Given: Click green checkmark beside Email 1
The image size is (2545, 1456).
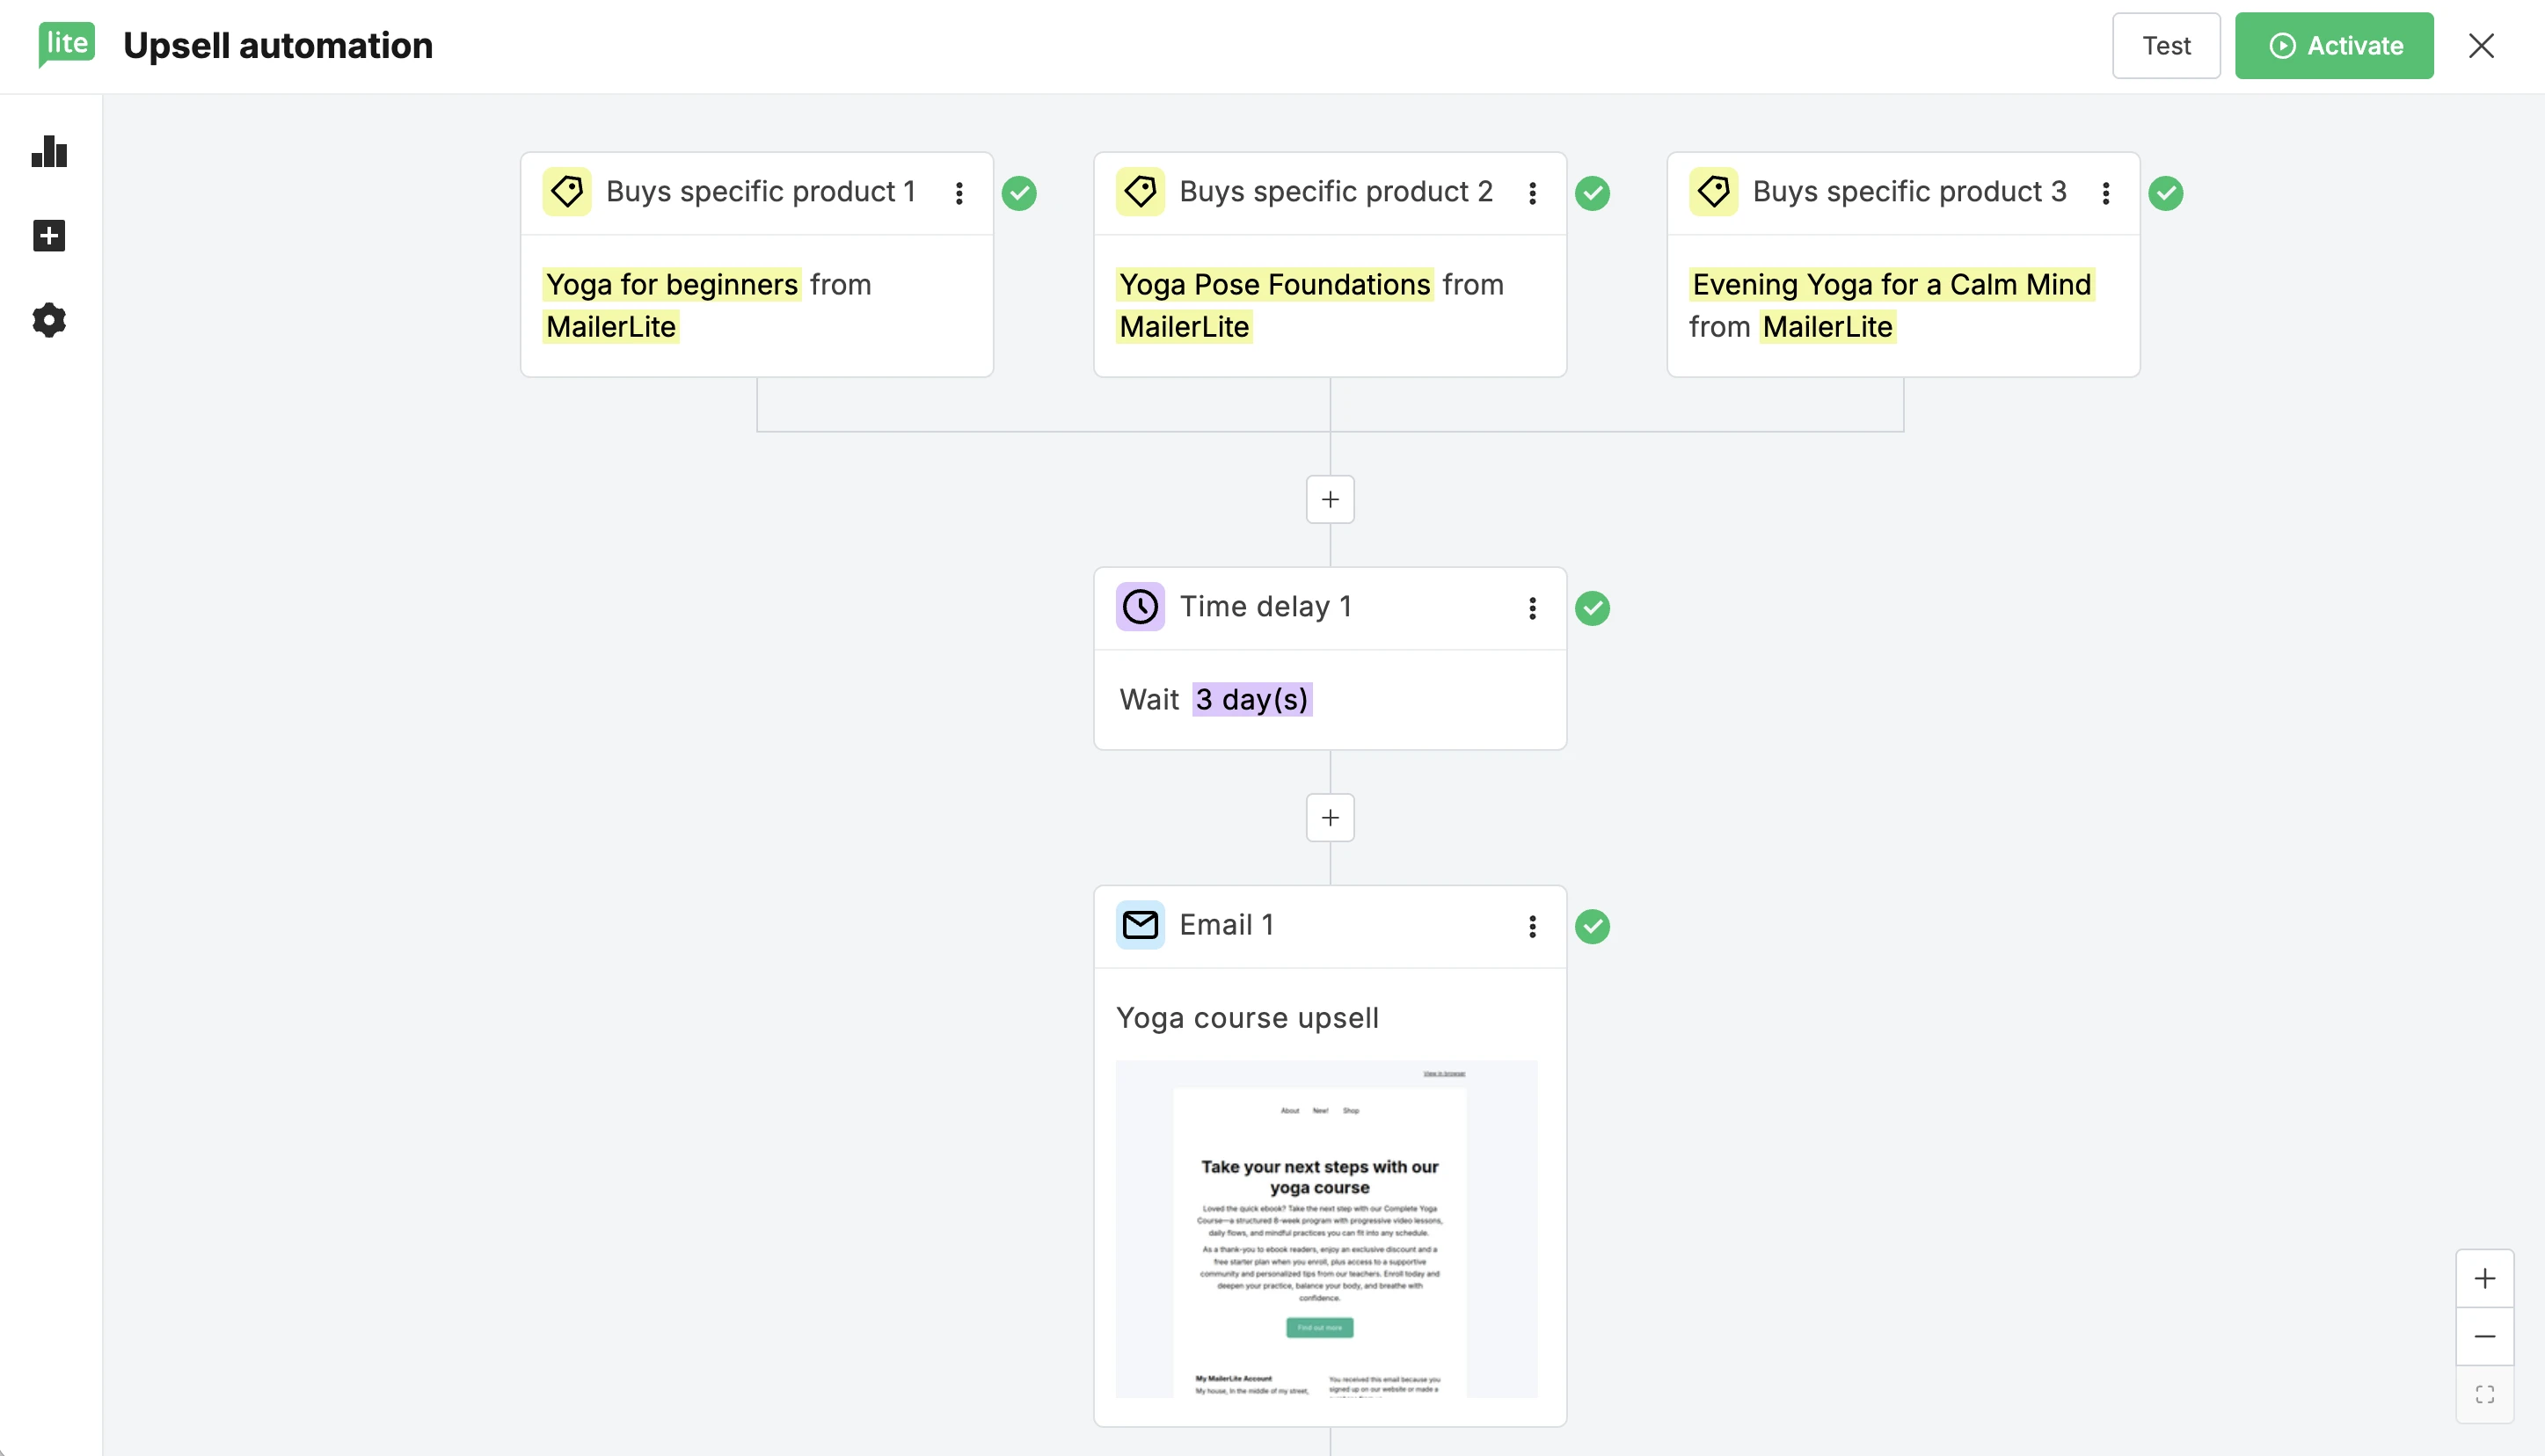Looking at the screenshot, I should coord(1592,927).
